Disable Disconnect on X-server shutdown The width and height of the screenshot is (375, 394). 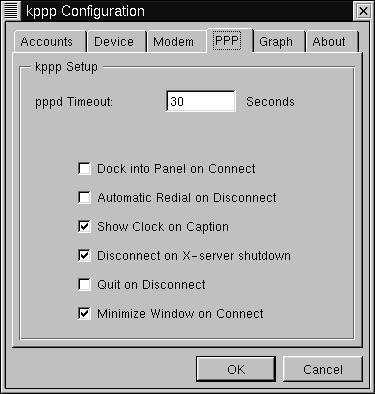(84, 256)
